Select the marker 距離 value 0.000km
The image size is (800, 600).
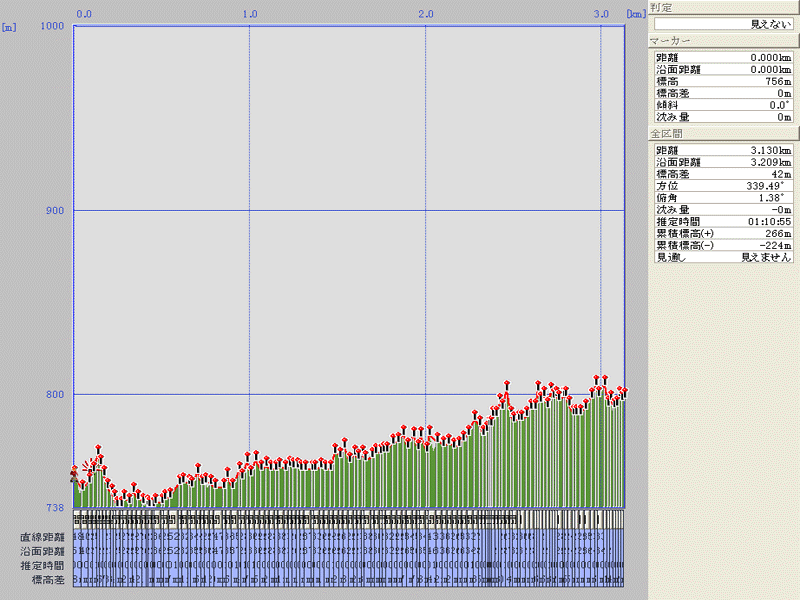pos(770,58)
